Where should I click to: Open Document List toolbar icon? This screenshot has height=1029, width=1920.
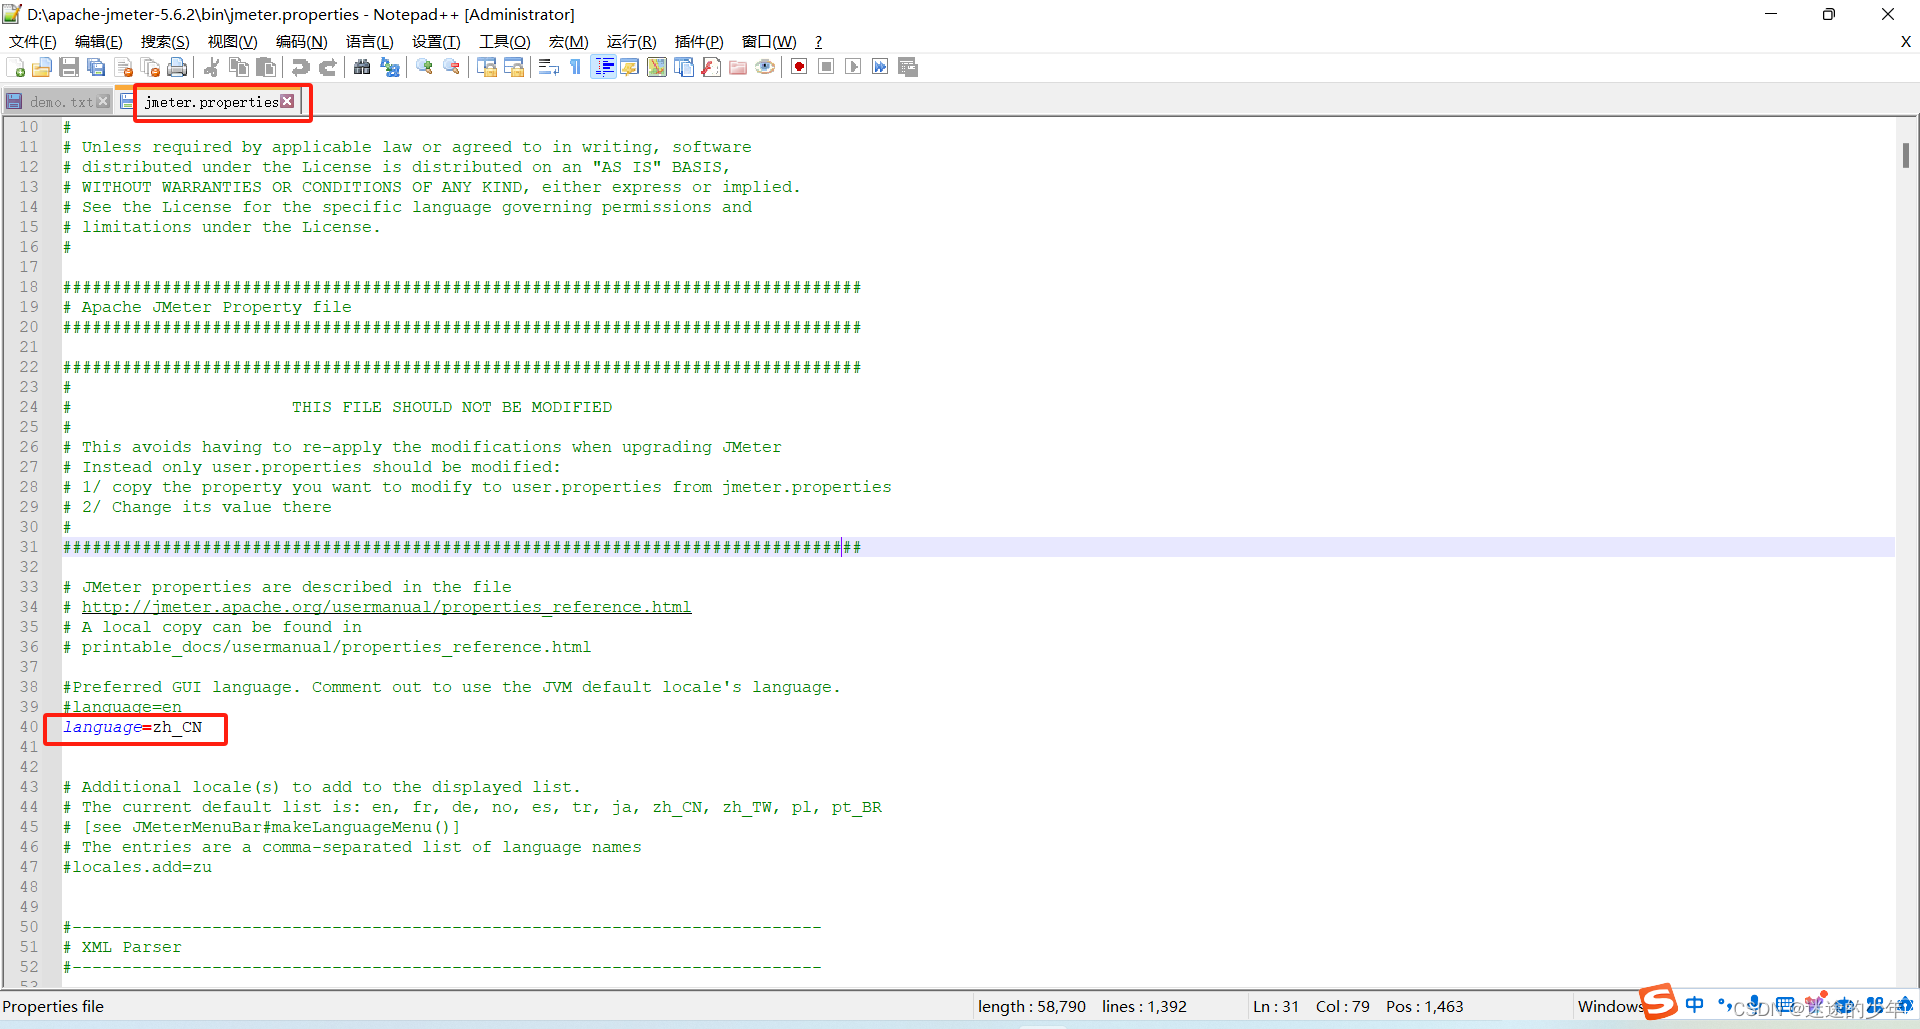684,67
